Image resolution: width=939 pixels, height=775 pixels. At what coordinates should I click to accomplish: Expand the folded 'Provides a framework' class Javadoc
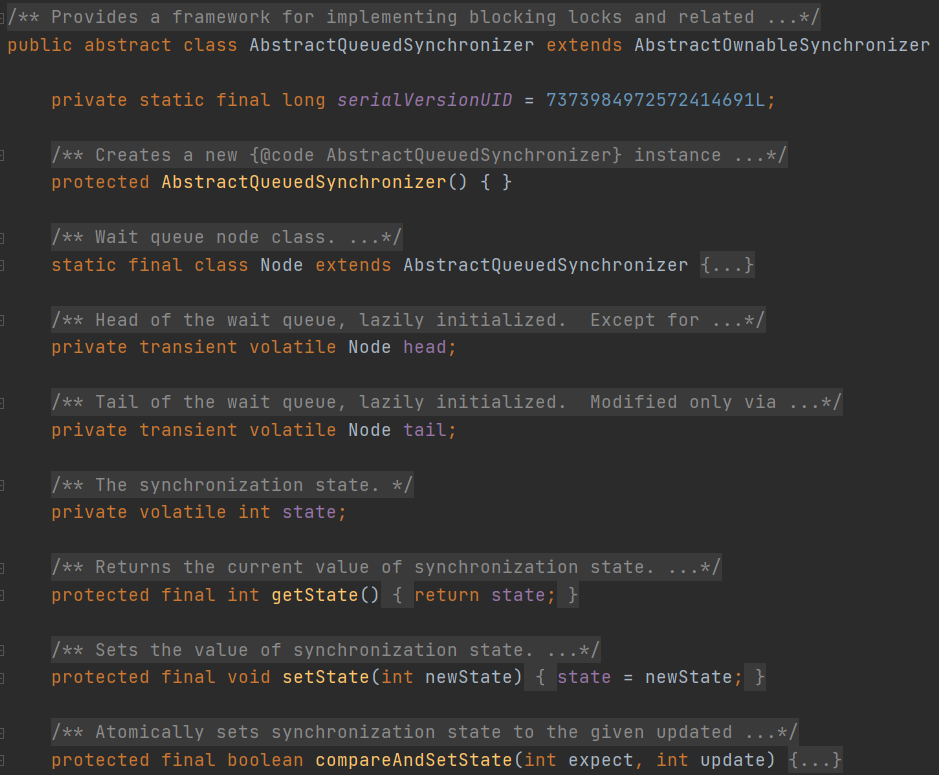[x=413, y=17]
